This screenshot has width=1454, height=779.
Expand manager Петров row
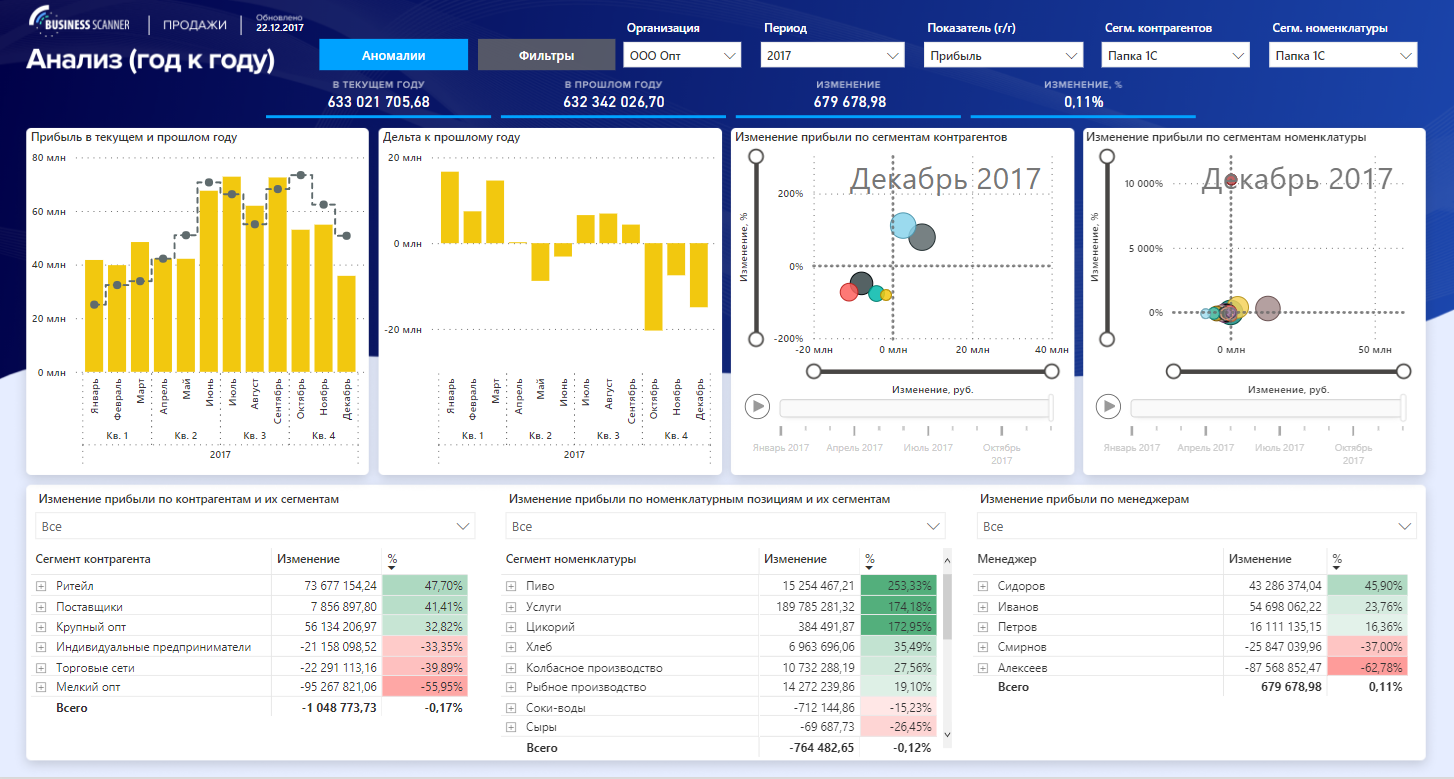[x=983, y=627]
